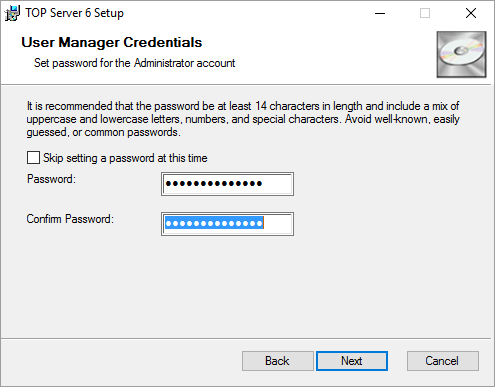
Task: Close the setup window
Action: pyautogui.click(x=471, y=13)
